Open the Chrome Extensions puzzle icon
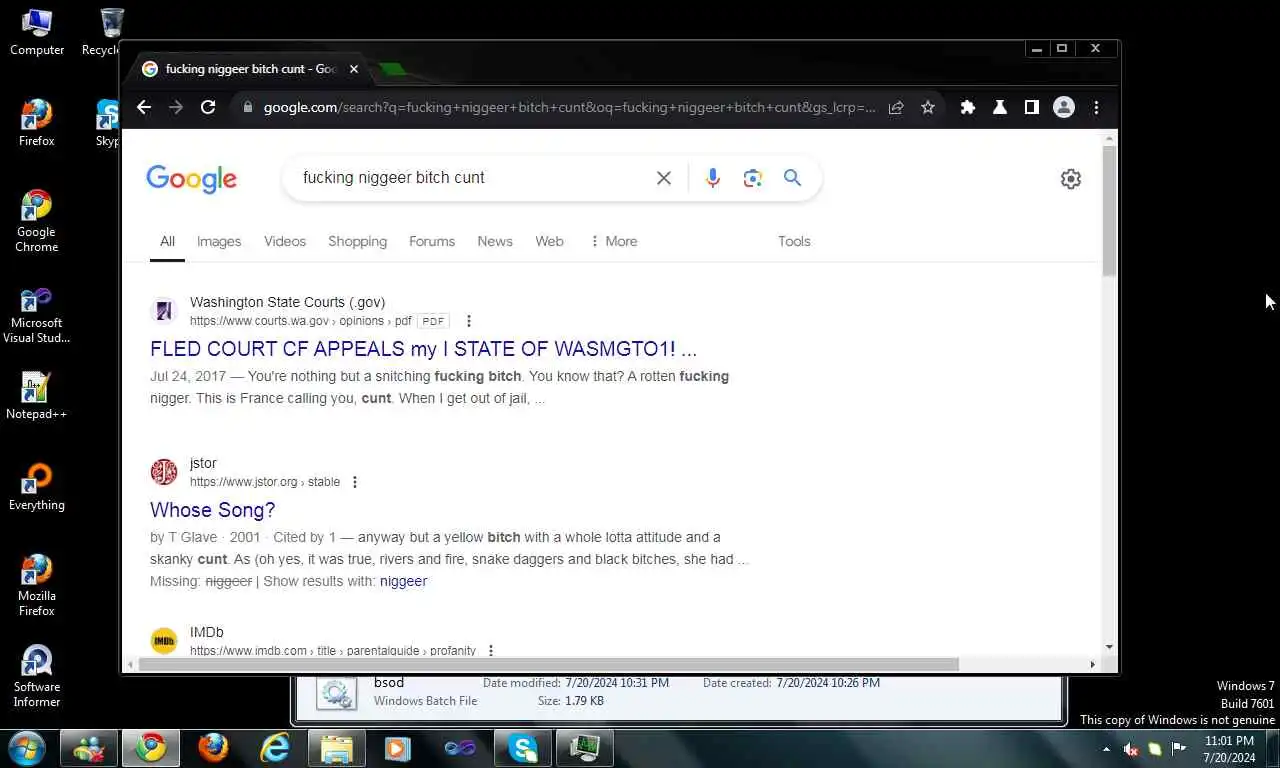The height and width of the screenshot is (768, 1280). pyautogui.click(x=967, y=107)
